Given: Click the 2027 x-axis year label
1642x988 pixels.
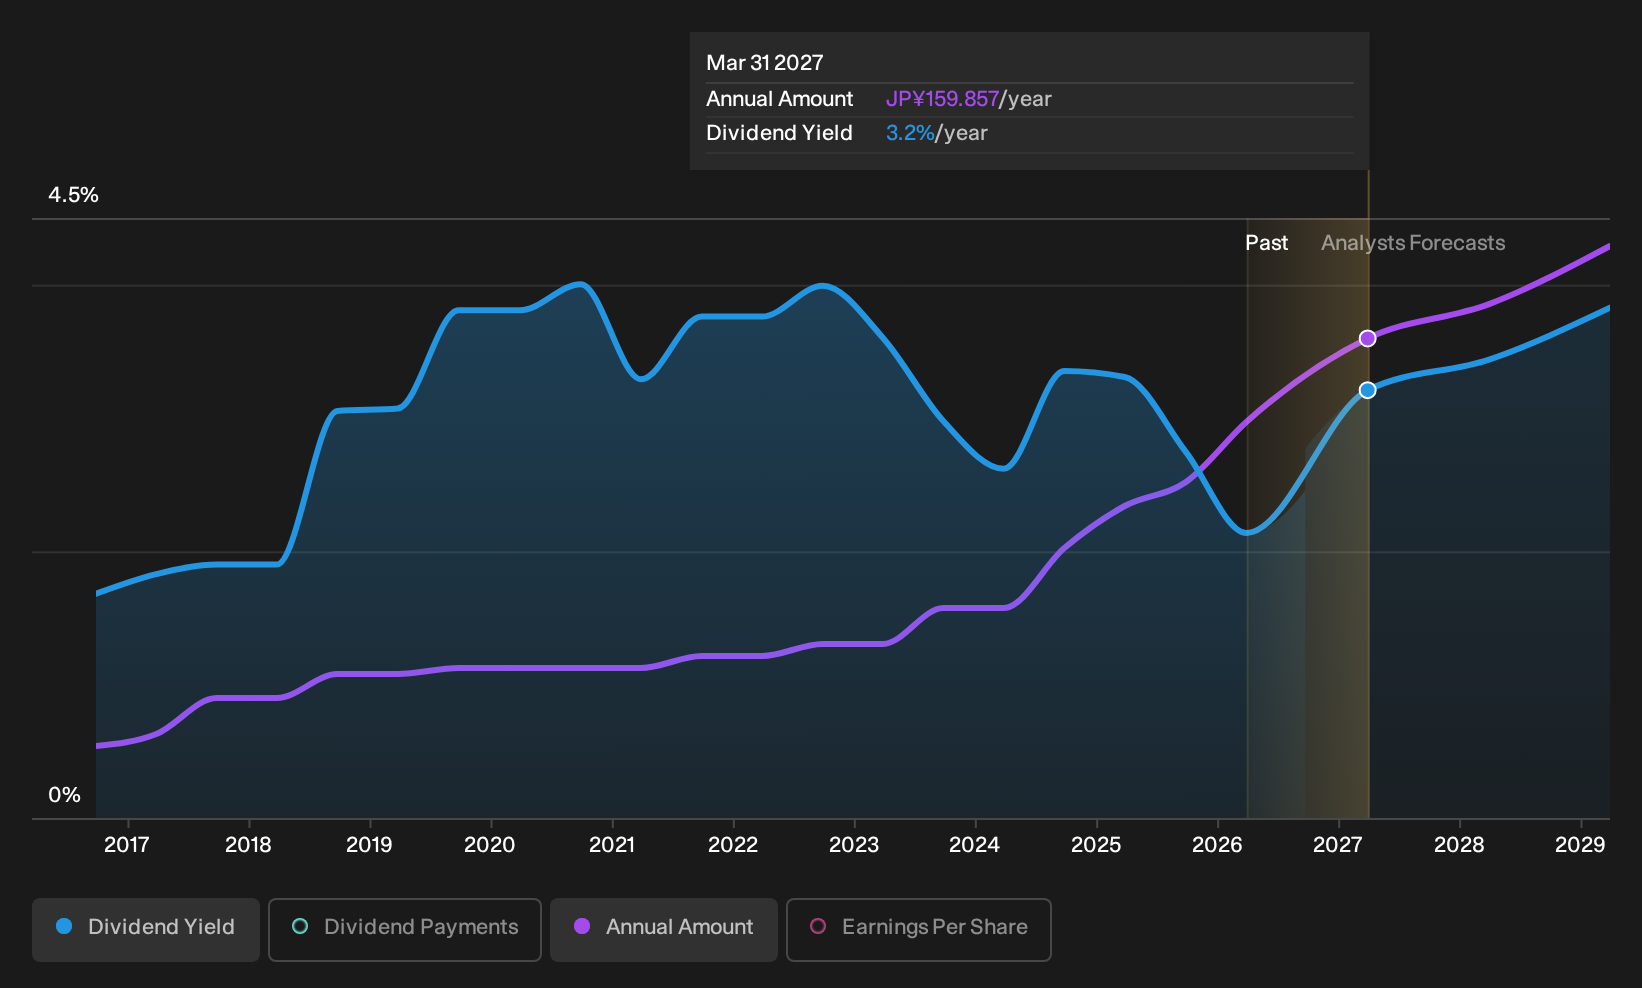Looking at the screenshot, I should pyautogui.click(x=1338, y=845).
